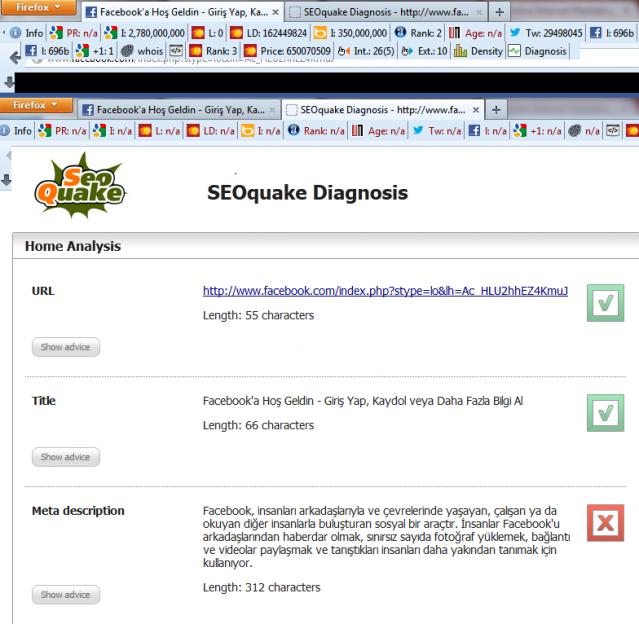This screenshot has width=639, height=624.
Task: Close the Facebook tab in the top window
Action: pos(275,12)
